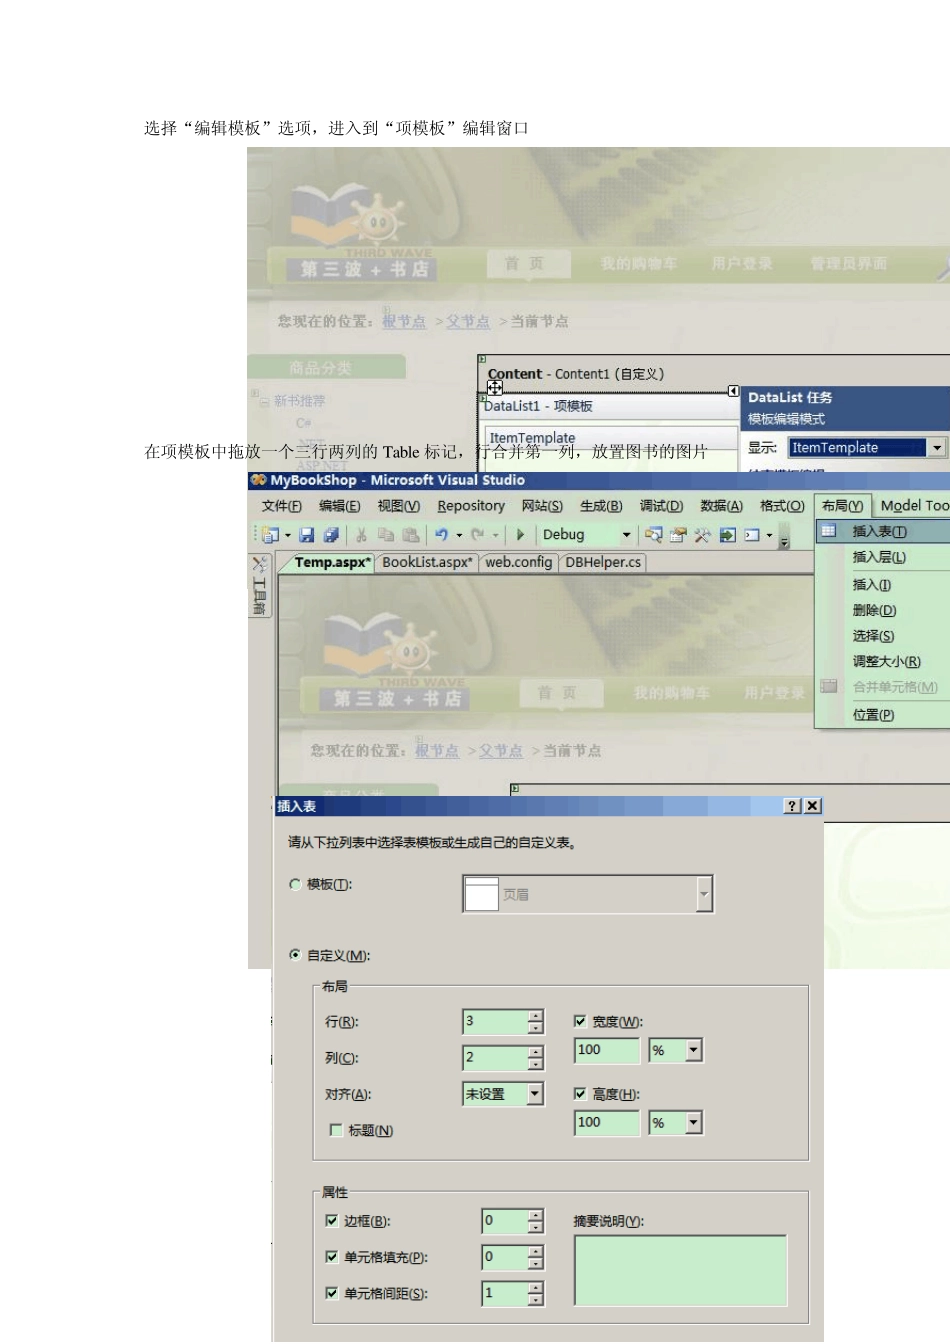
Task: Open the Align (对齐) dropdown
Action: (x=535, y=1094)
